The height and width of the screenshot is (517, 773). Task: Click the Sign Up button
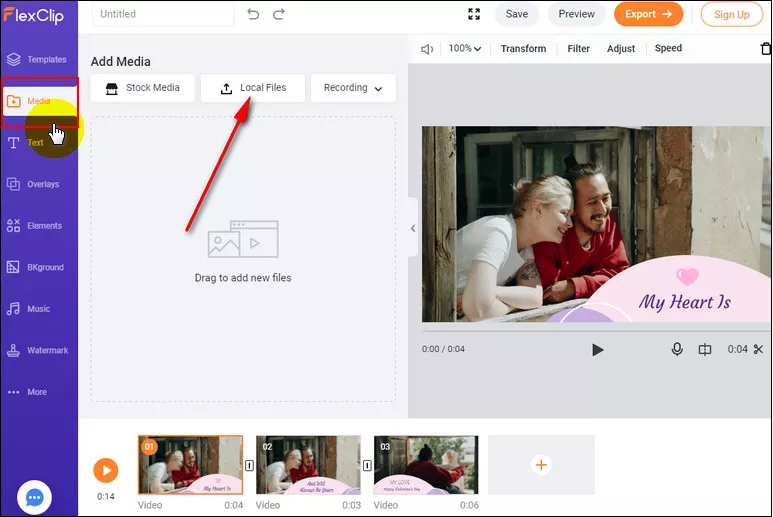tap(732, 15)
